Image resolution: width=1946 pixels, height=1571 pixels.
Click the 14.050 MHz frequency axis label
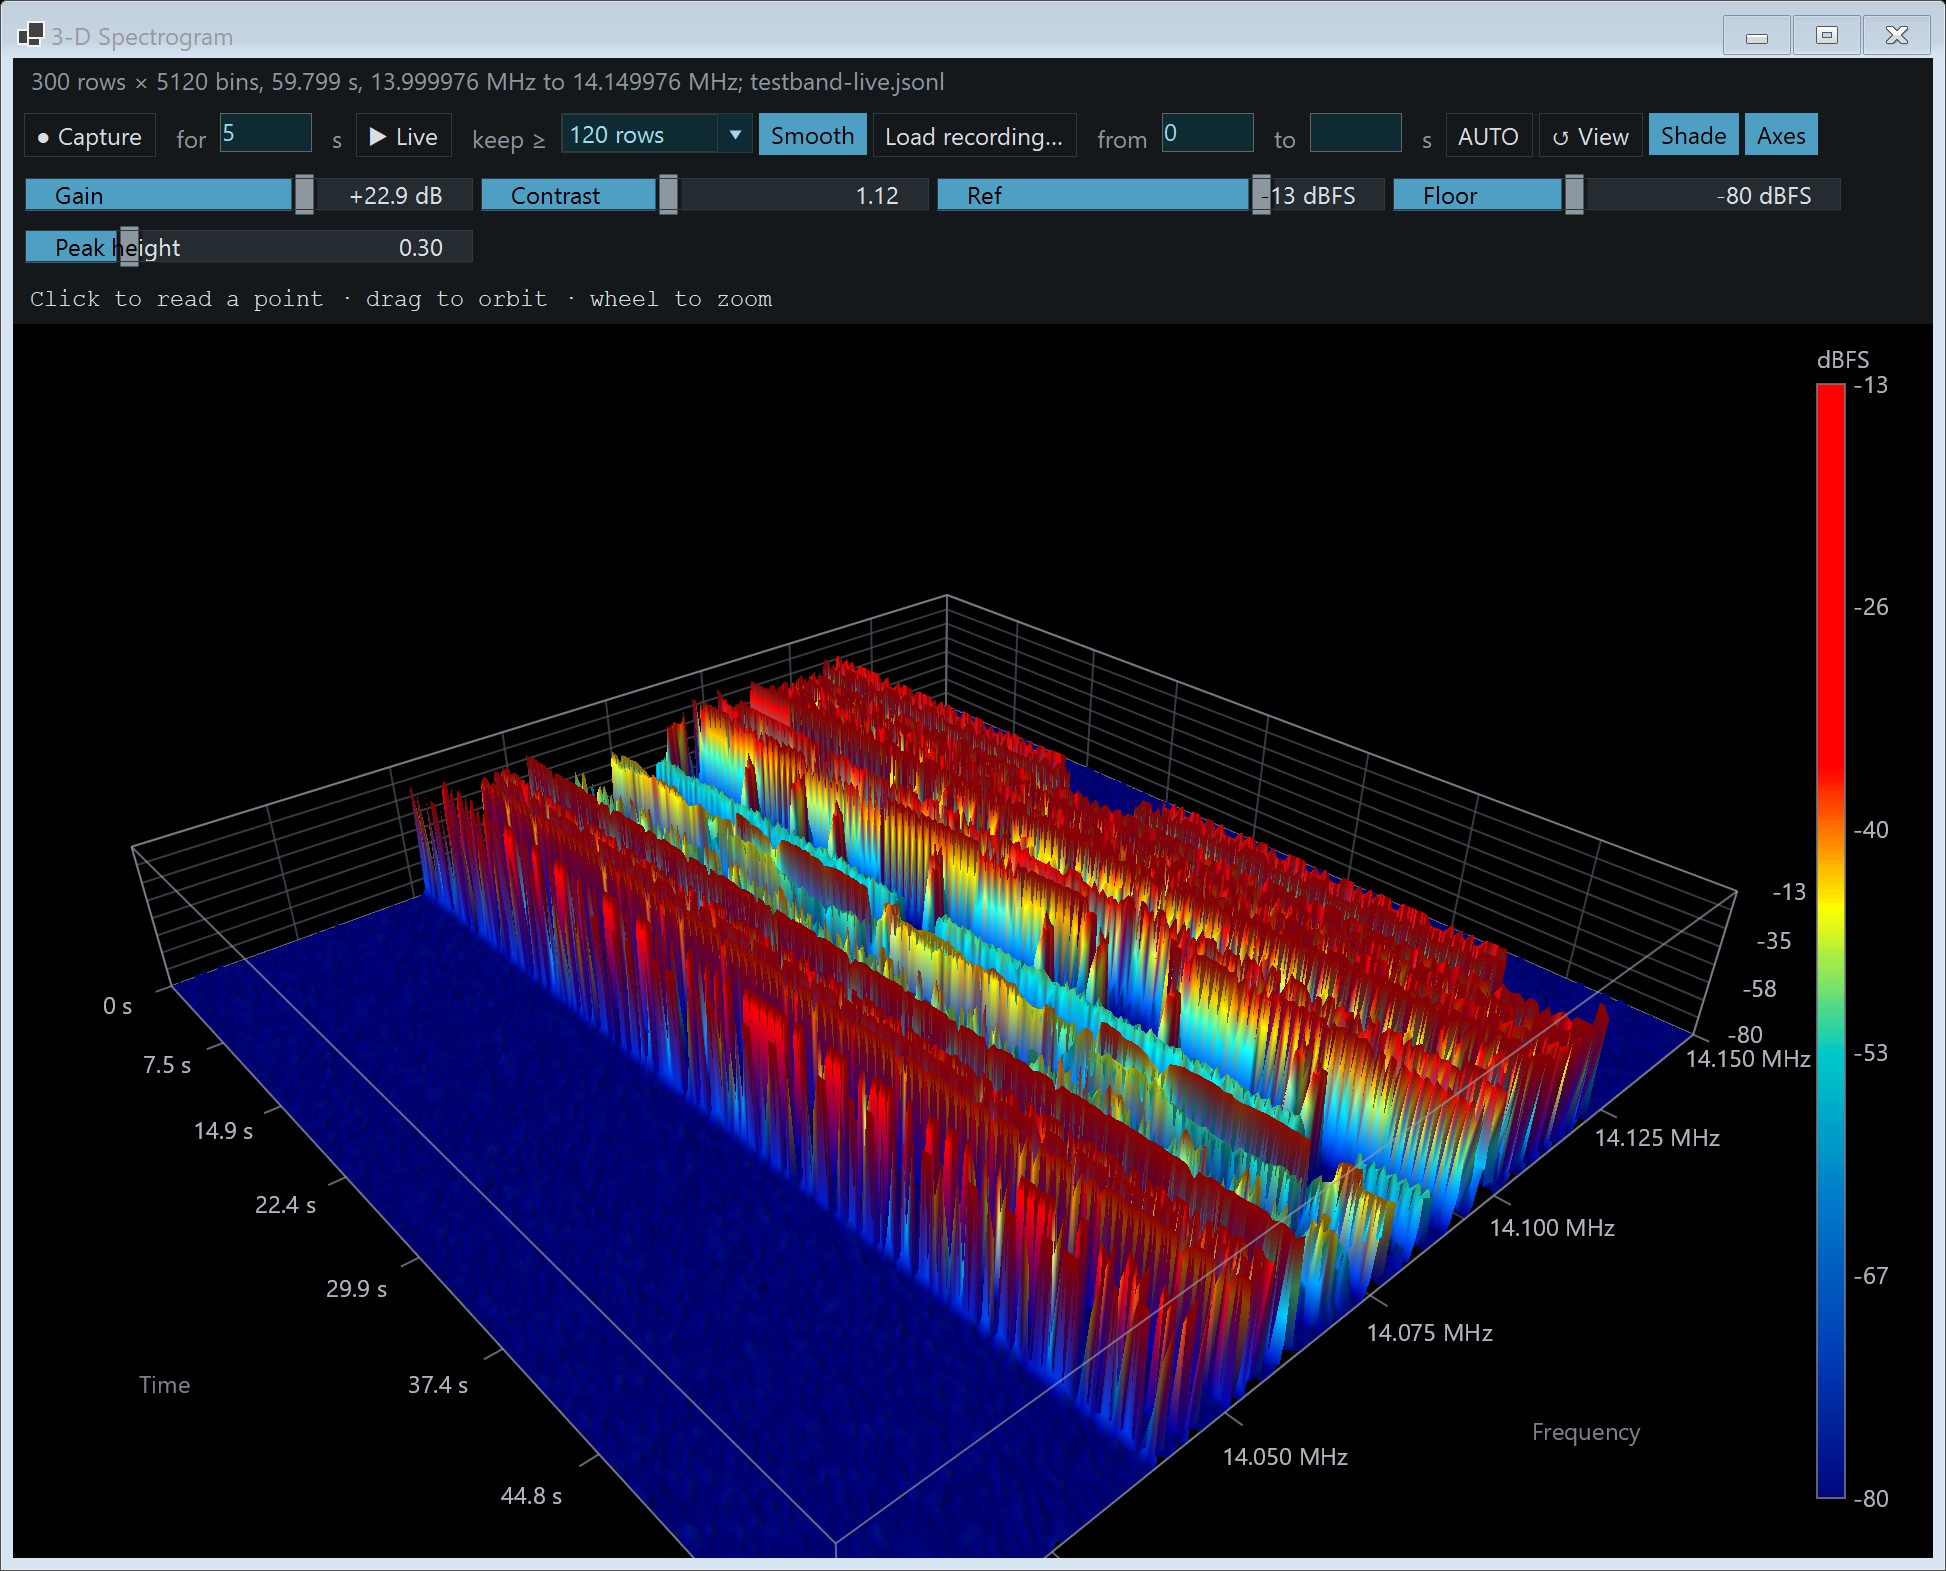(x=1285, y=1457)
